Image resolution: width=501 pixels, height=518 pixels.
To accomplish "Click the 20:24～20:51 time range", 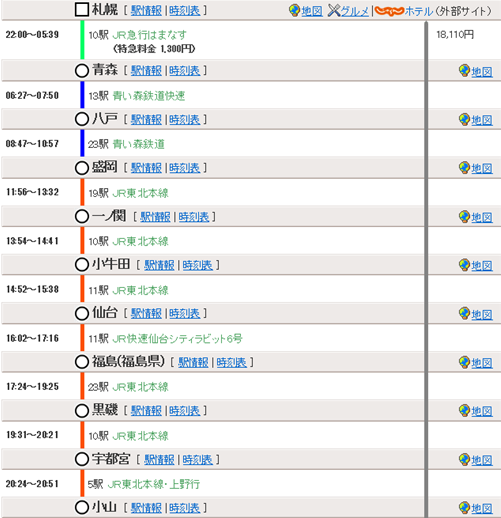I will 32,483.
